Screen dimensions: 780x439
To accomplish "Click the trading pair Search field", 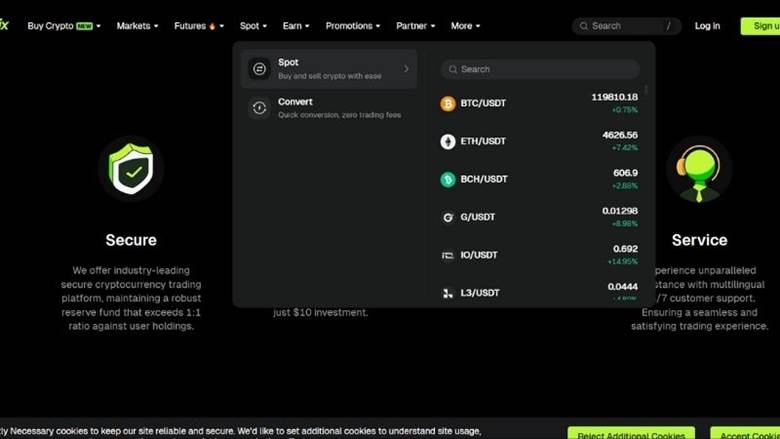I will 540,69.
